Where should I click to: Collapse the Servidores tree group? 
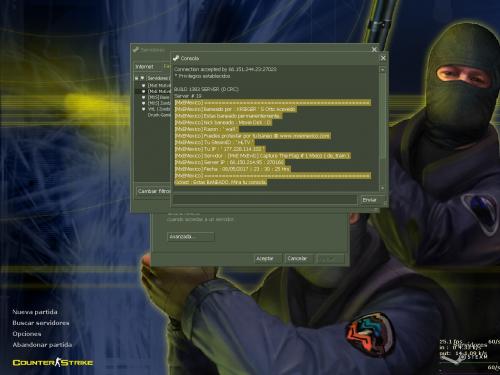coord(136,78)
